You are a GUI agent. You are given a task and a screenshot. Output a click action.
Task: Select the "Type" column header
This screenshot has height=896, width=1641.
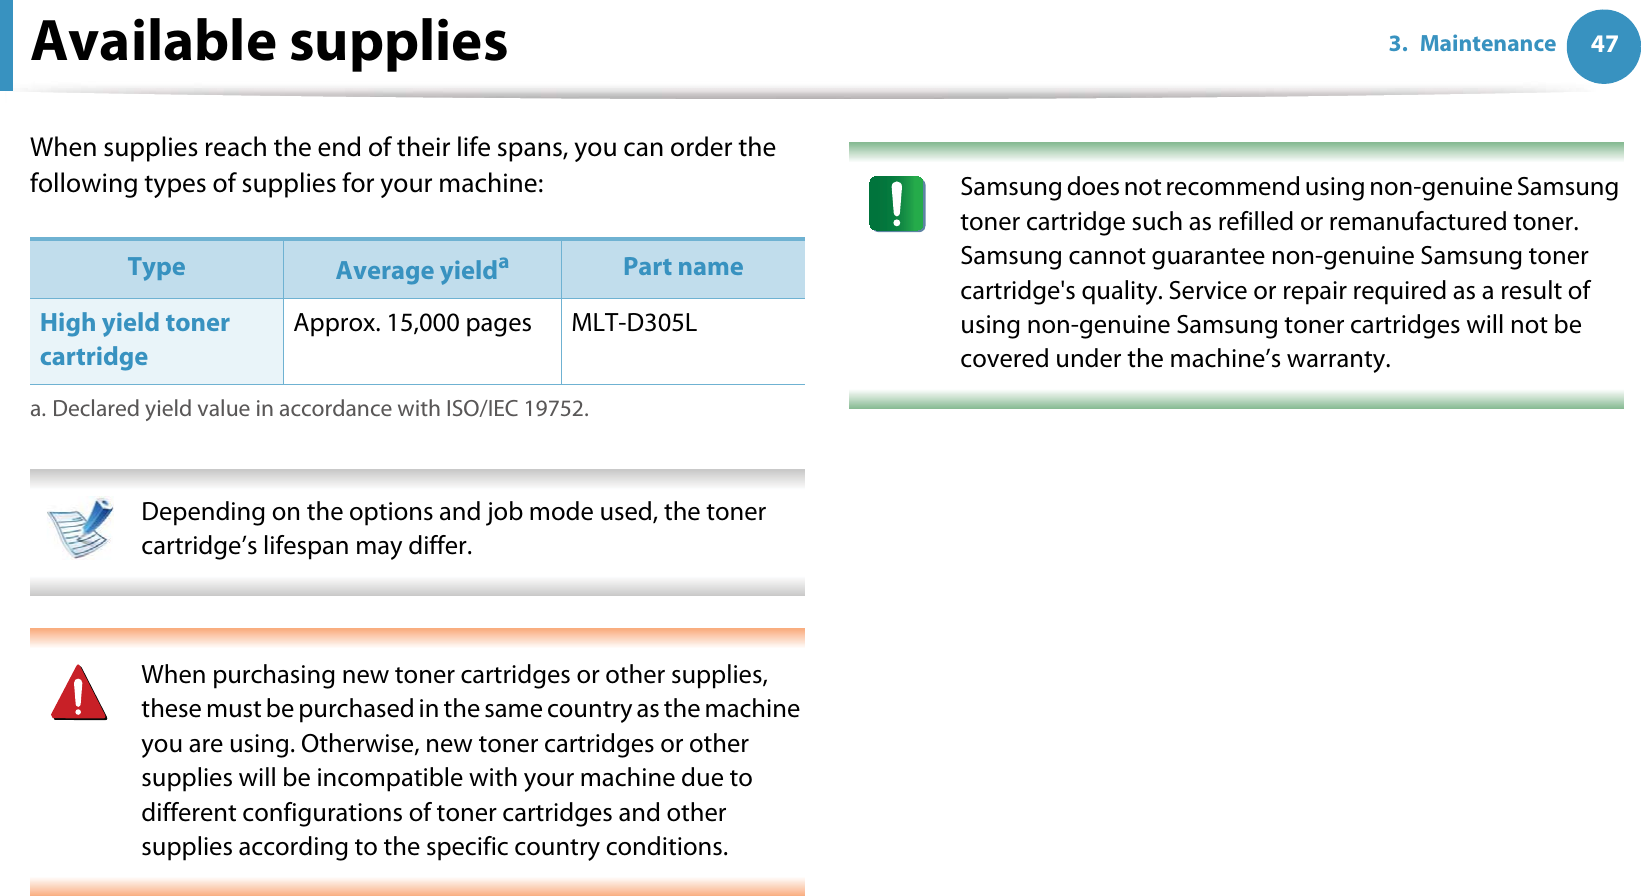156,267
